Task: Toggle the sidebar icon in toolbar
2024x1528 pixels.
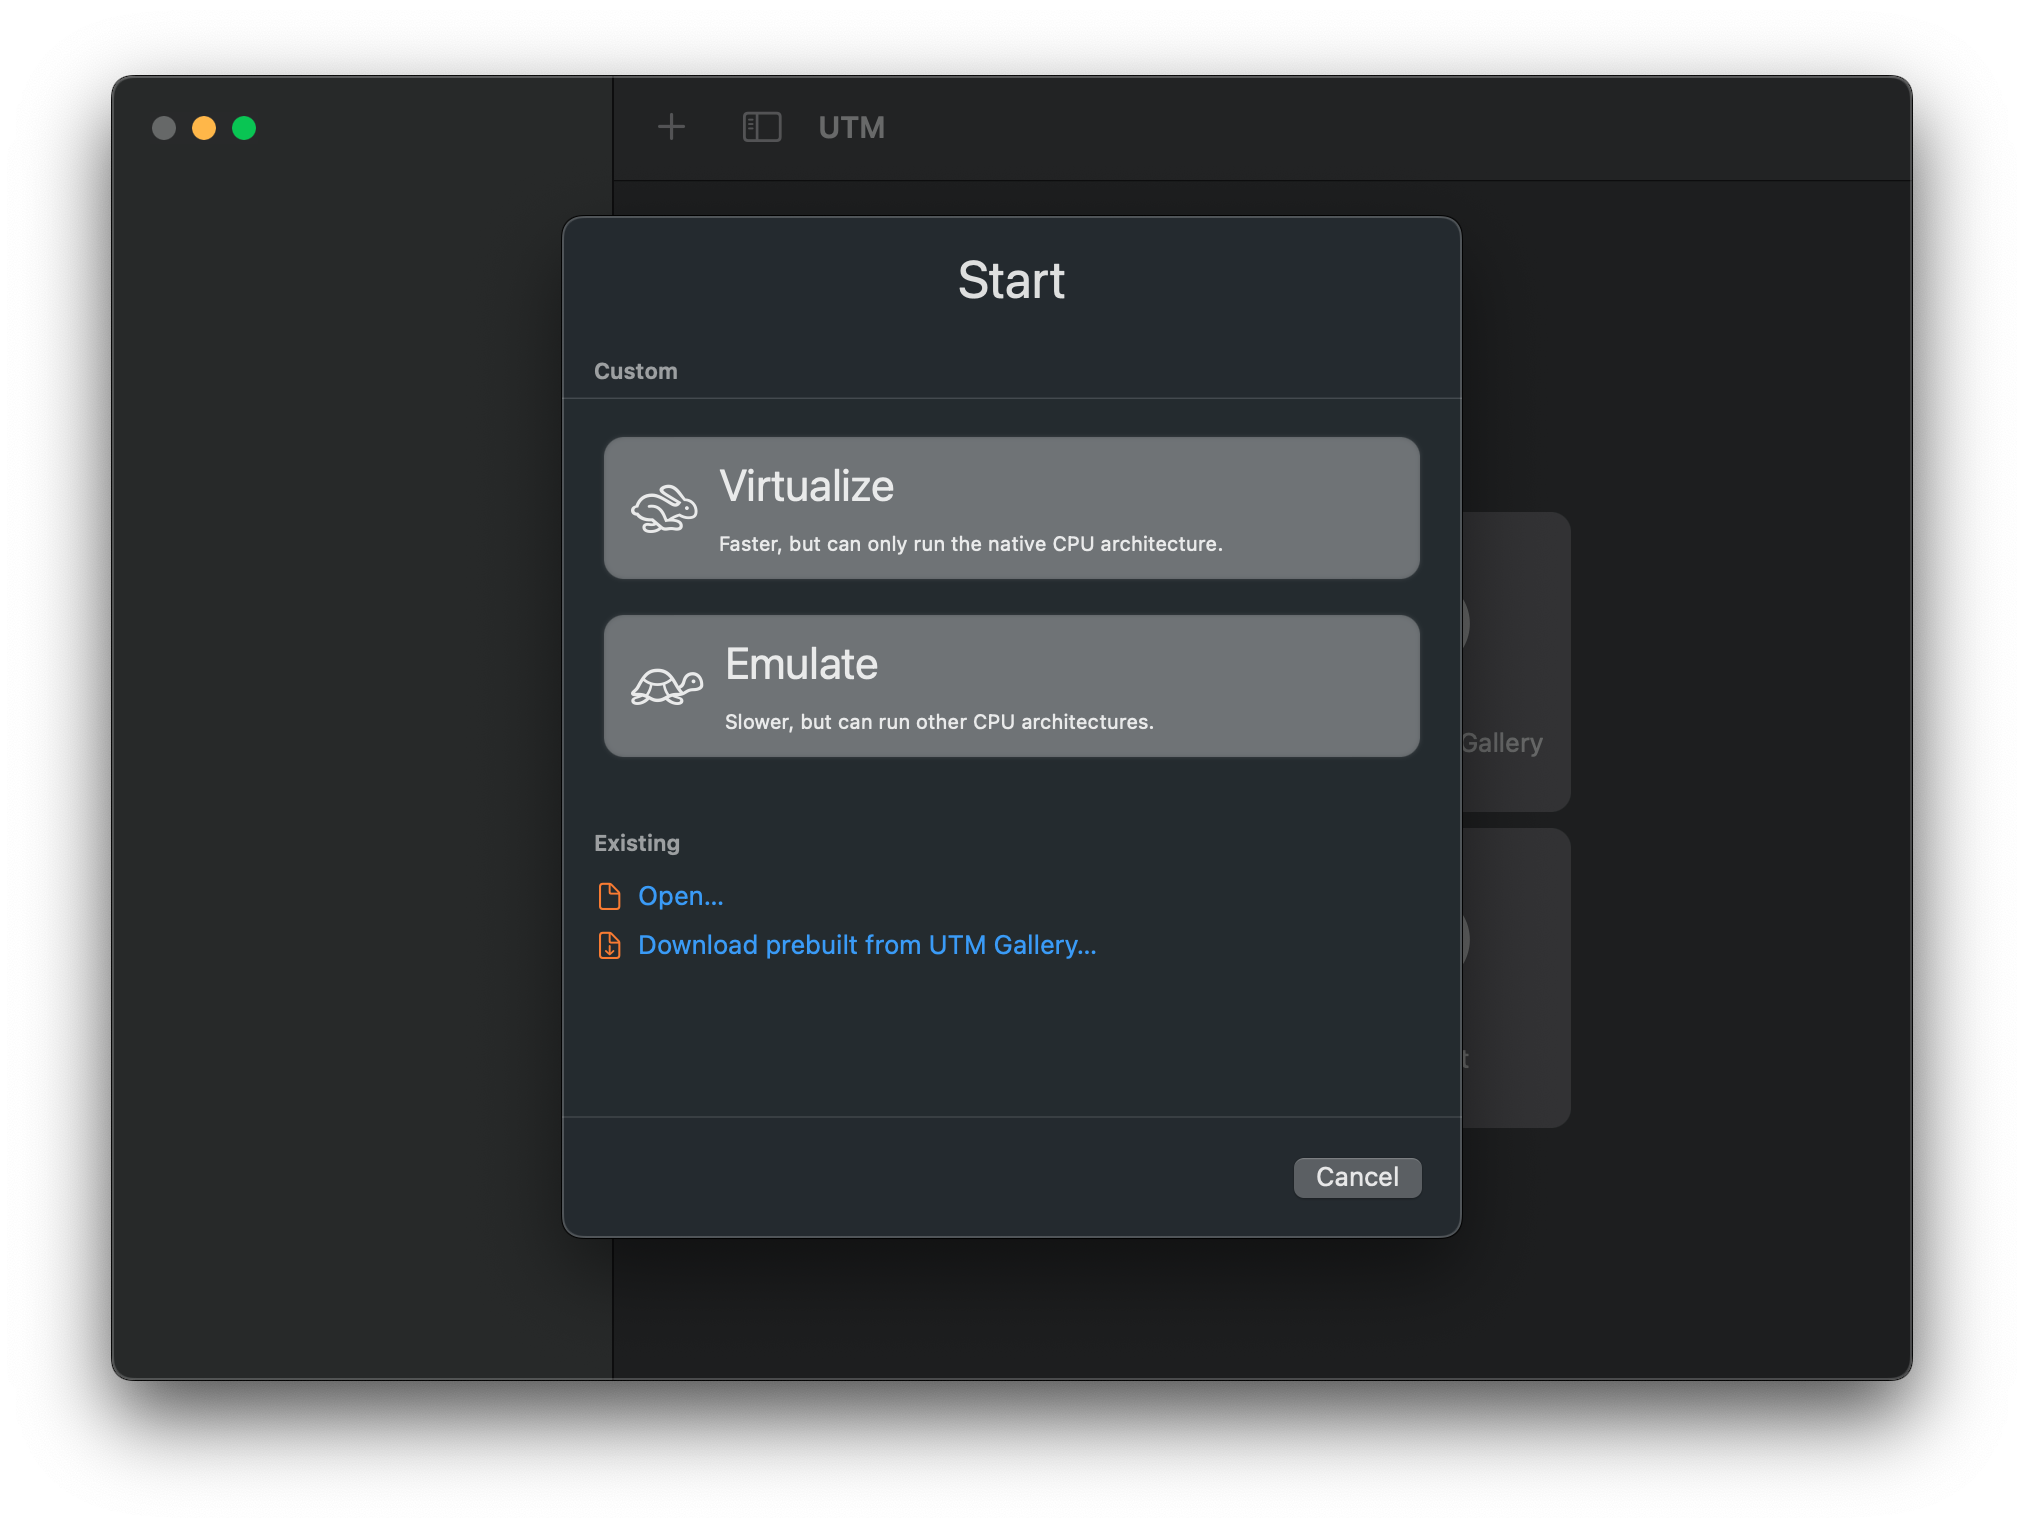Action: [x=761, y=127]
